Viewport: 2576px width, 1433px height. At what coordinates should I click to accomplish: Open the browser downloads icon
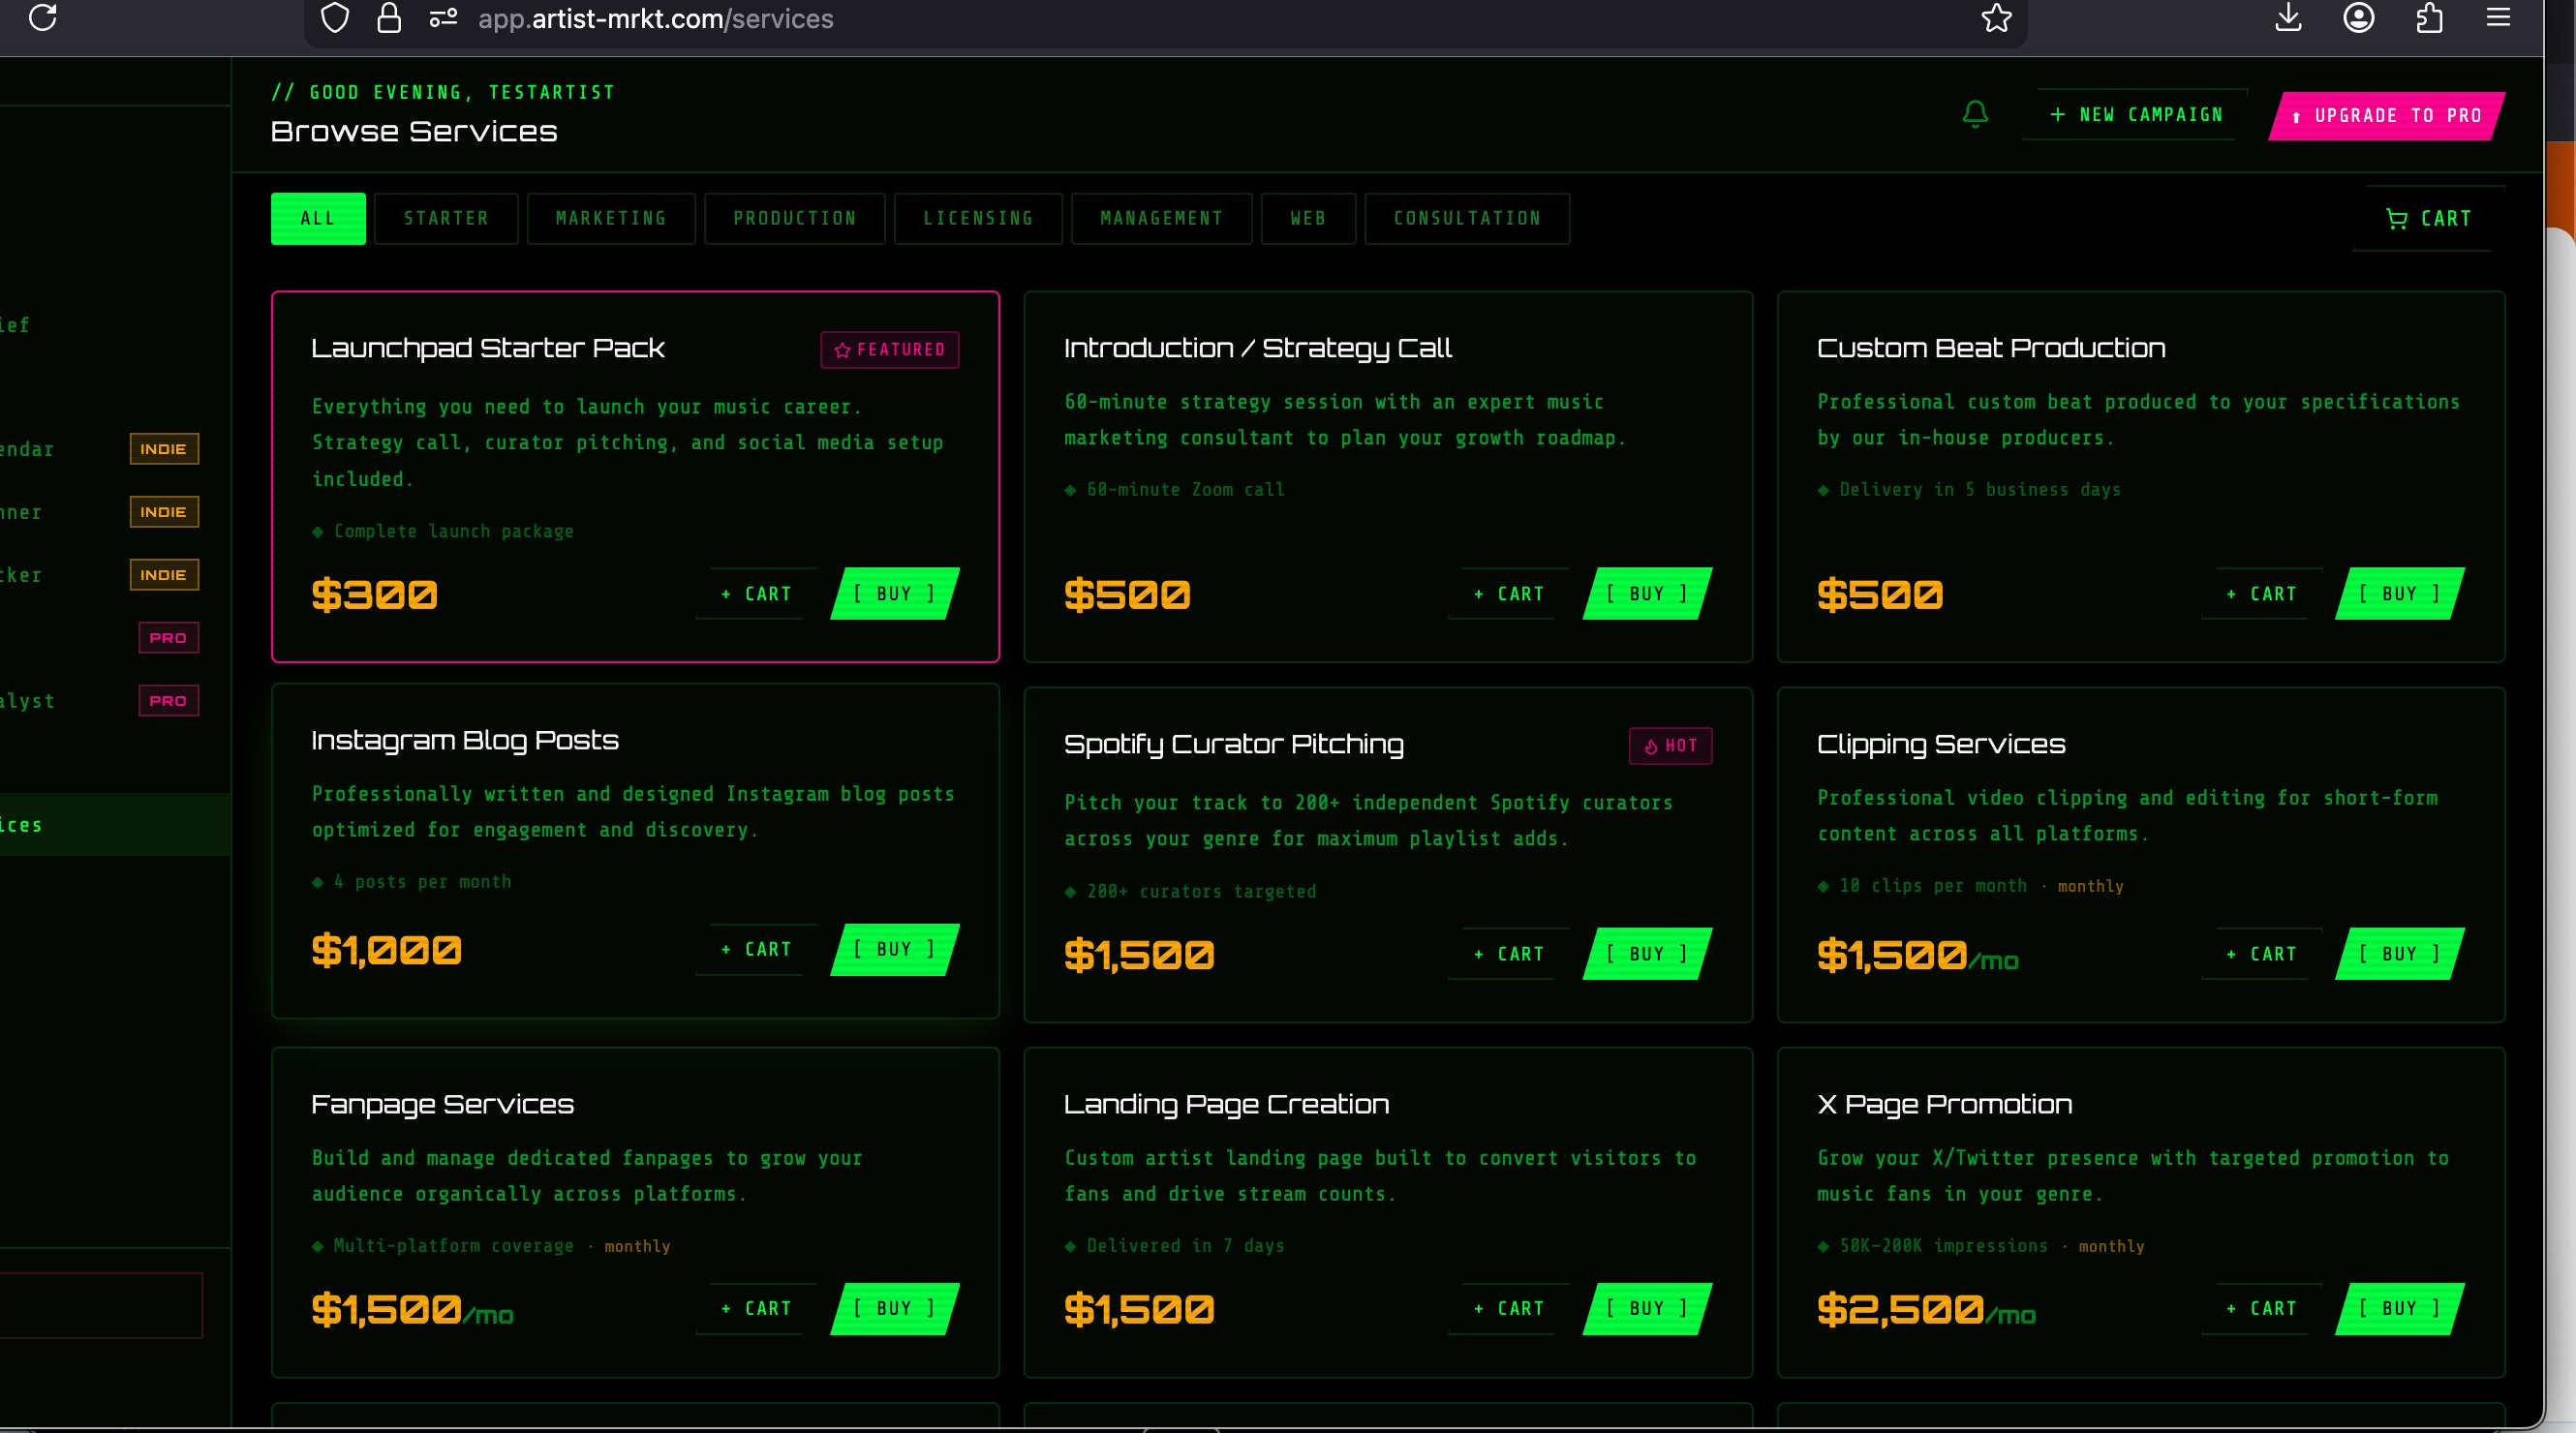coord(2288,18)
